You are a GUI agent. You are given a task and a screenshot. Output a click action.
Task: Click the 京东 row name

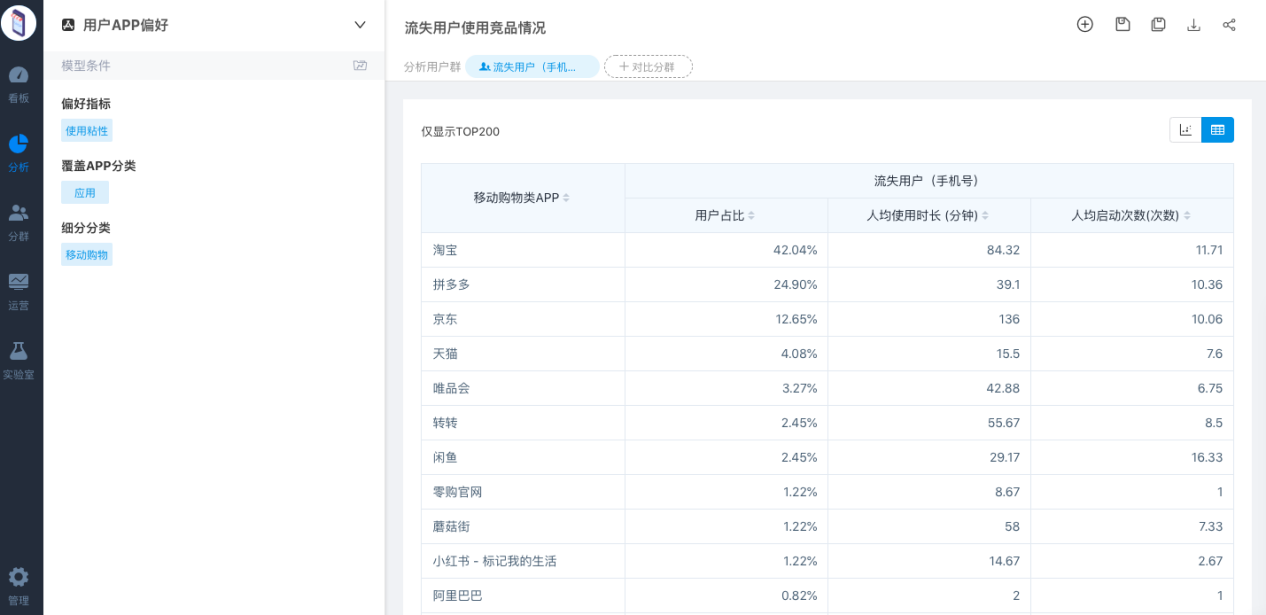click(445, 319)
